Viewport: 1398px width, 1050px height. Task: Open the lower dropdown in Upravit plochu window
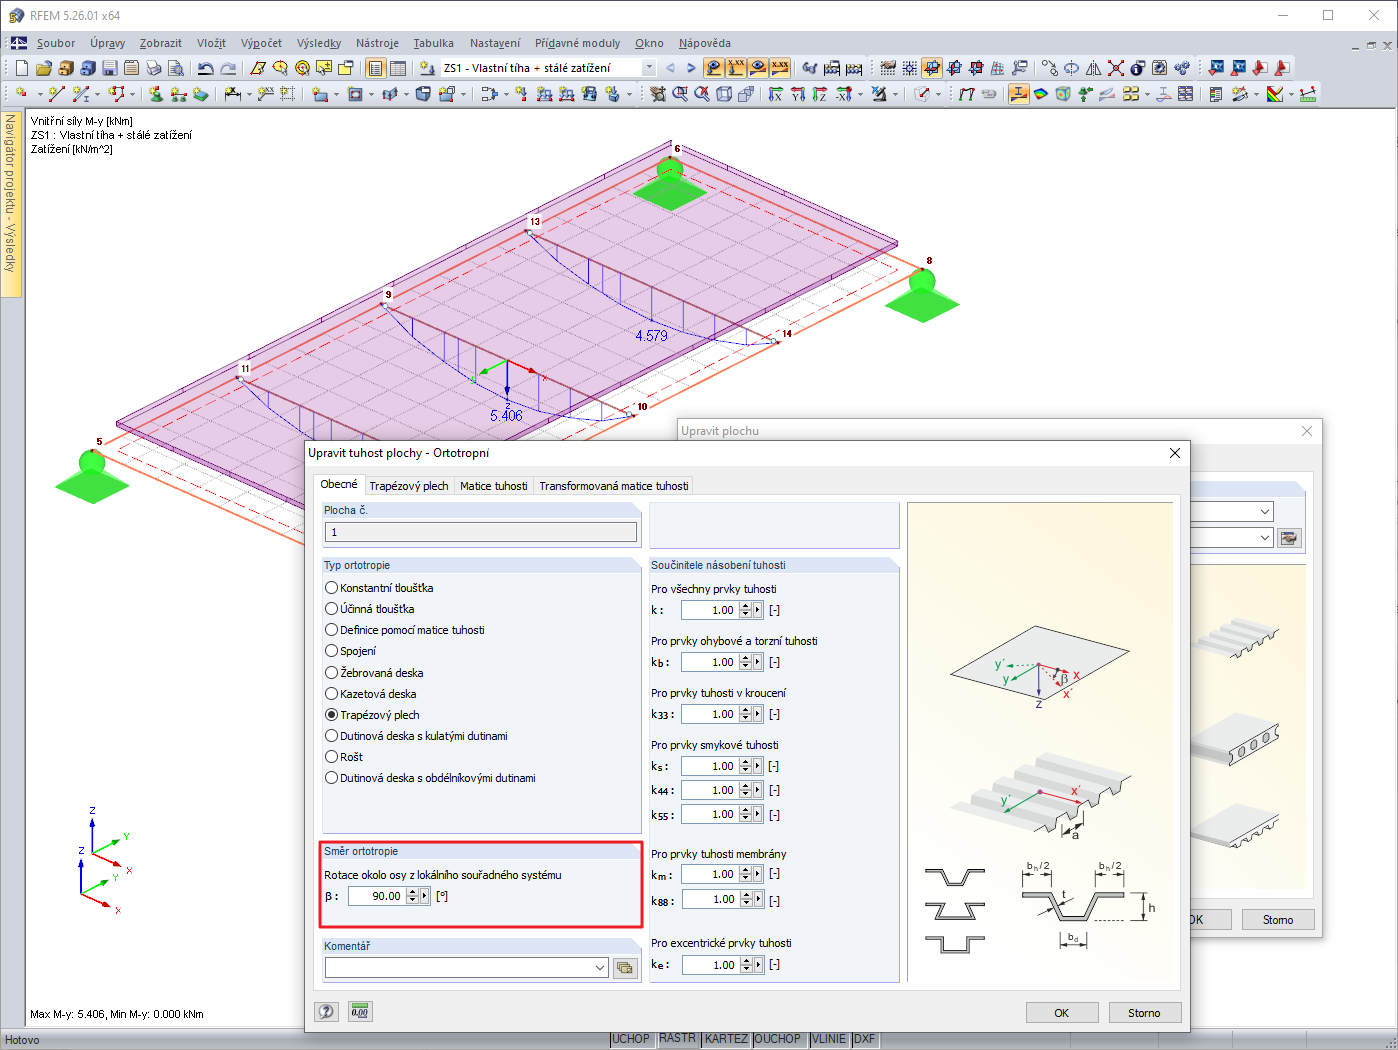click(1265, 538)
